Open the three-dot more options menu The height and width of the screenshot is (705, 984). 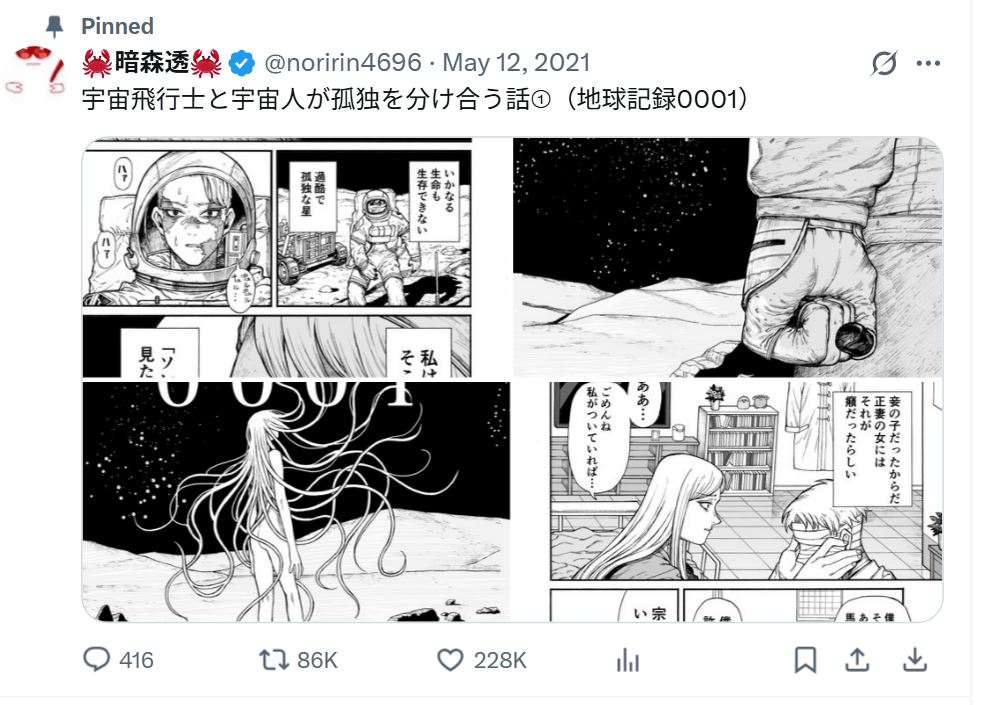click(928, 63)
